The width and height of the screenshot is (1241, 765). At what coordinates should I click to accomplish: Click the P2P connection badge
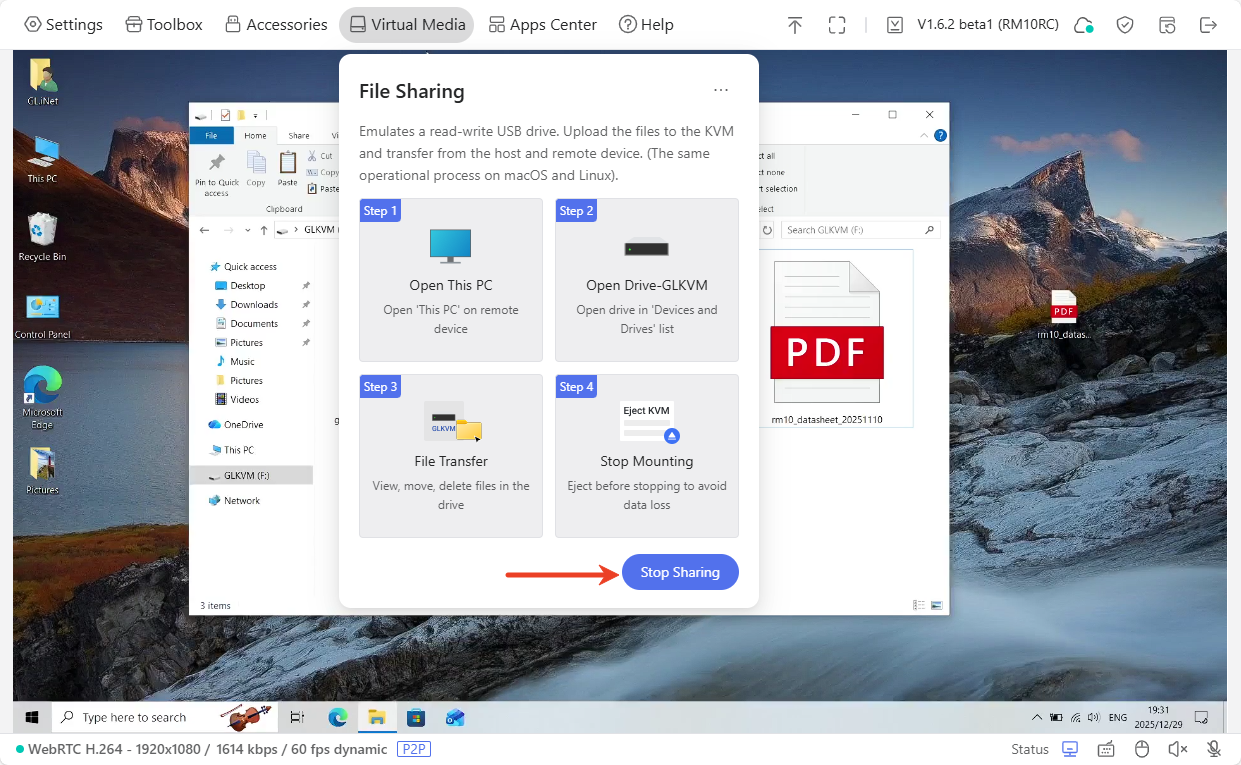tap(414, 749)
